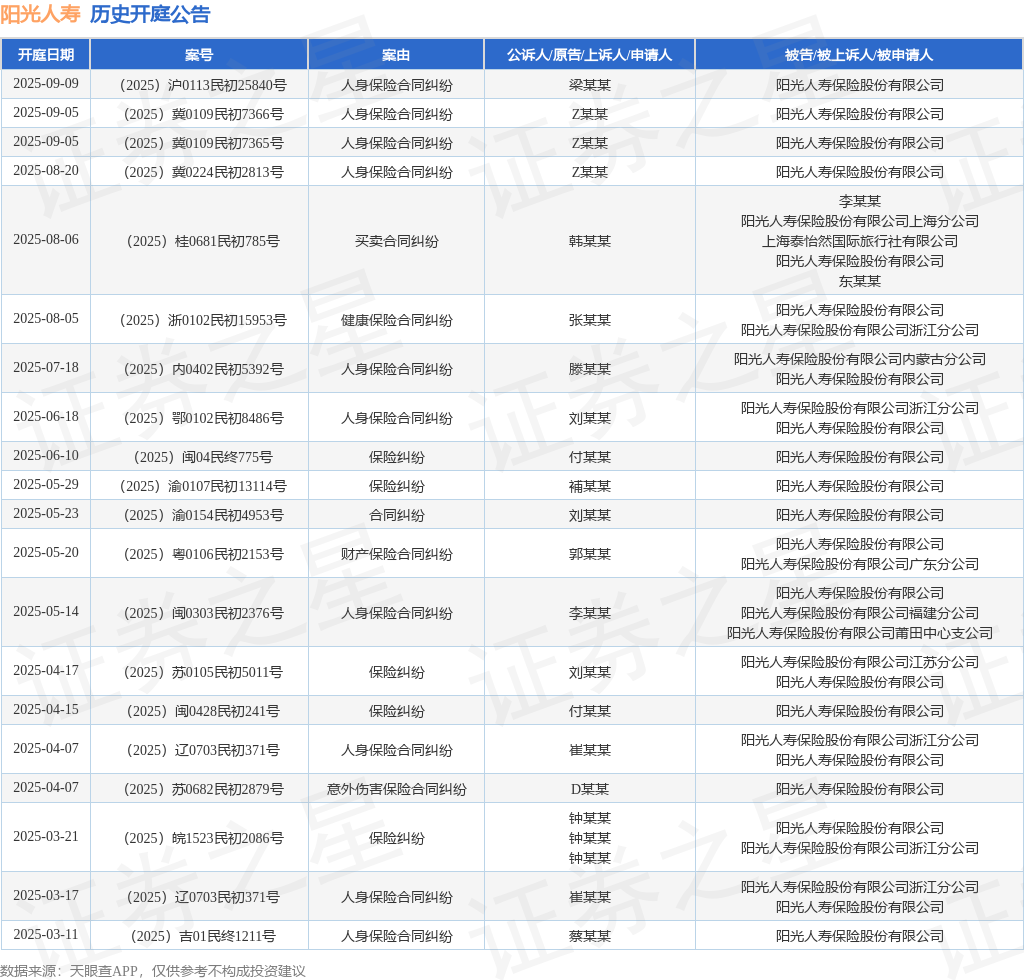Click case number 皖1523民初2086号
The height and width of the screenshot is (980, 1024).
(203, 838)
